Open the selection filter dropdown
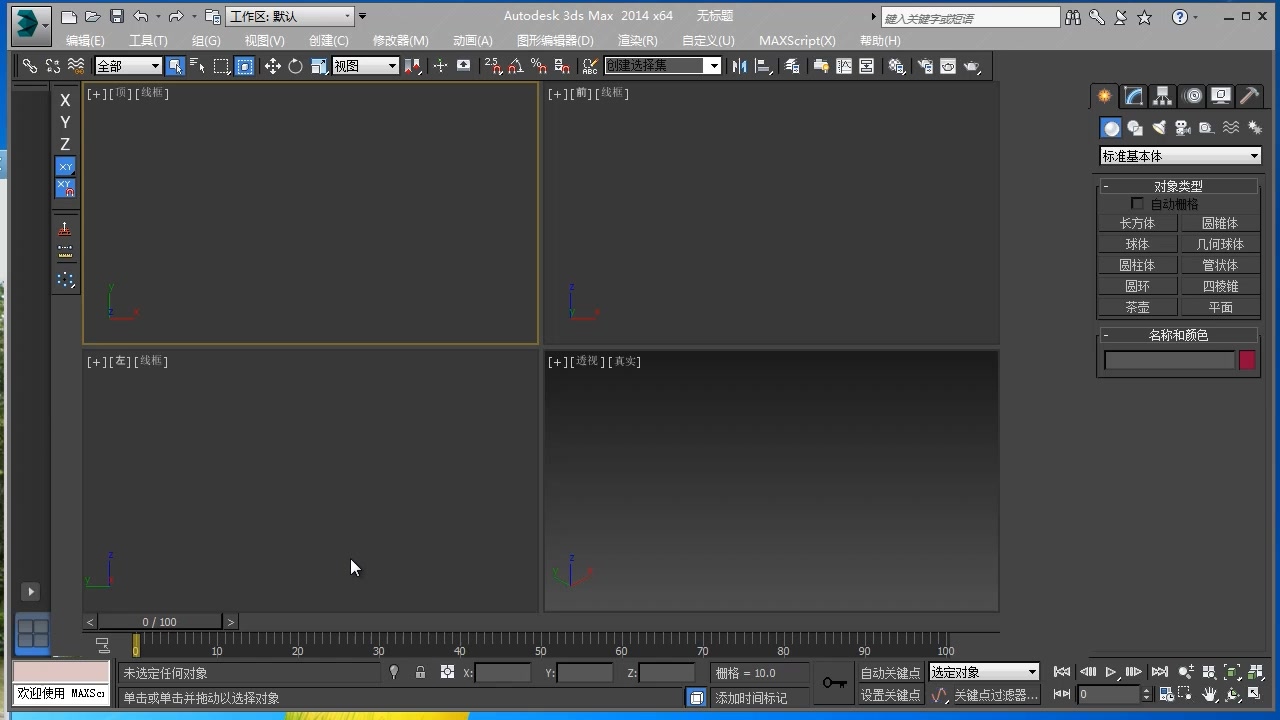The height and width of the screenshot is (720, 1280). pos(128,66)
